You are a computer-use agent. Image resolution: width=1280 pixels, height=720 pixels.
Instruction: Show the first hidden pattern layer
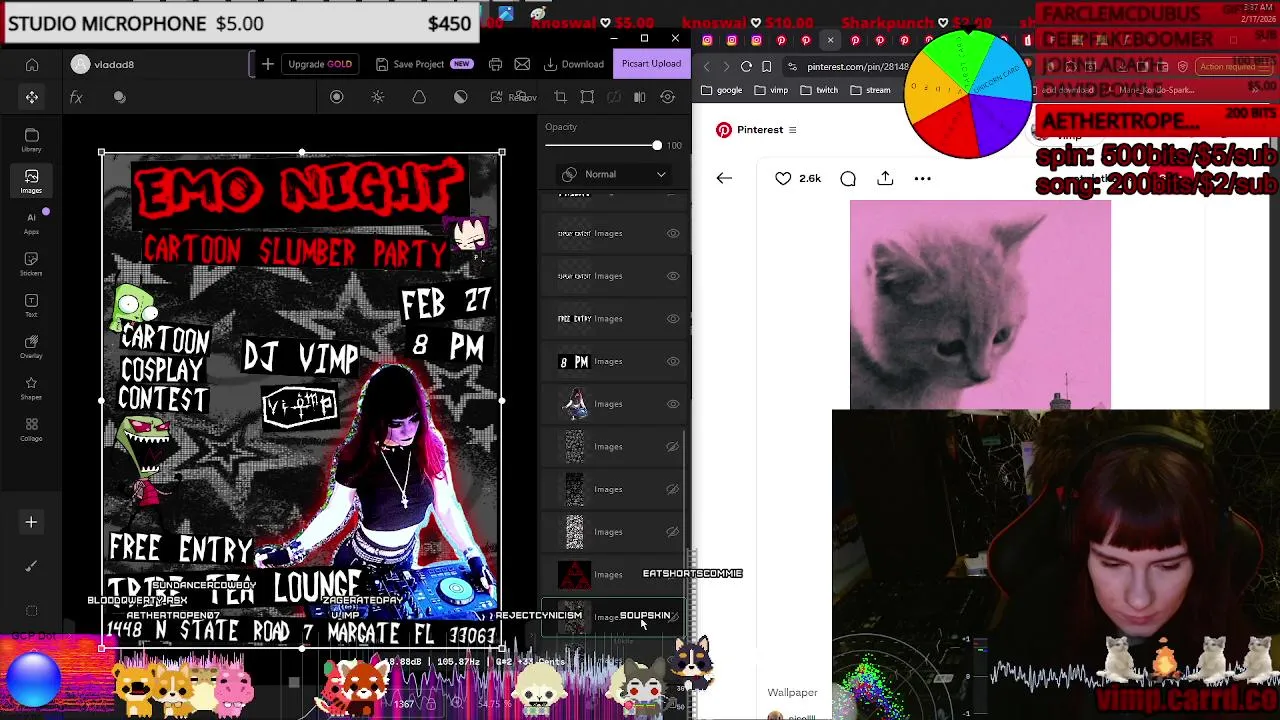point(673,447)
